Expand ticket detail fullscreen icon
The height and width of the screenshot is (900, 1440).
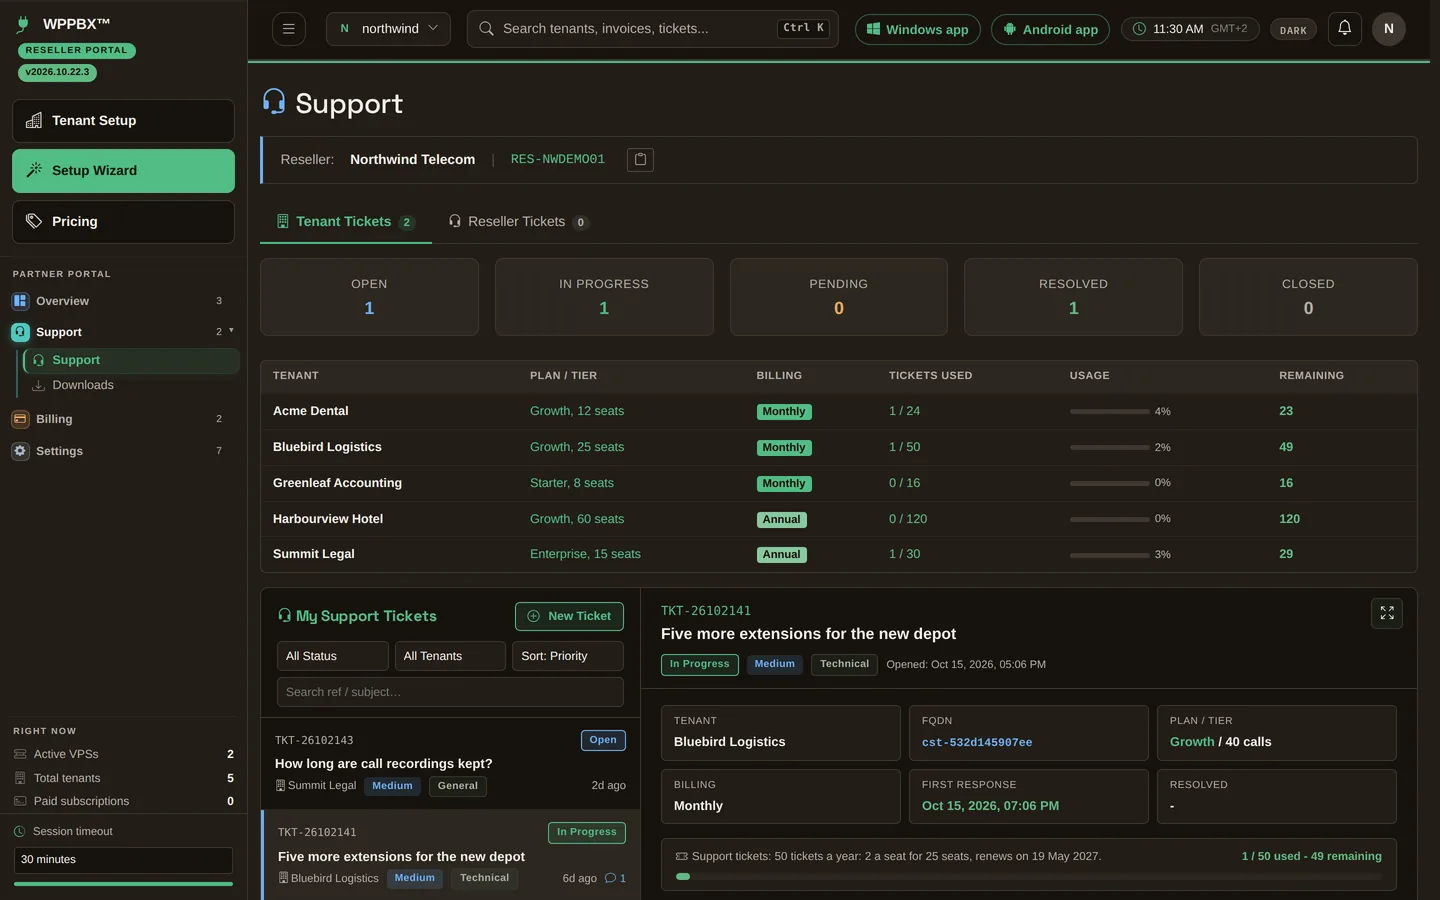(x=1387, y=613)
